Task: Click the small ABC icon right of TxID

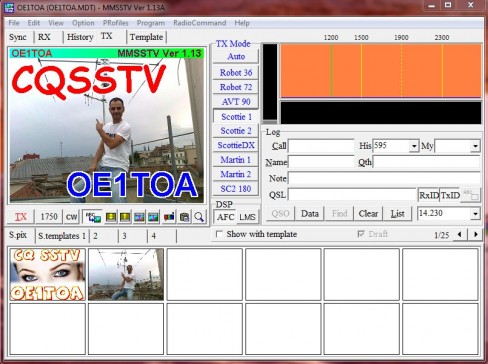Action: 471,195
